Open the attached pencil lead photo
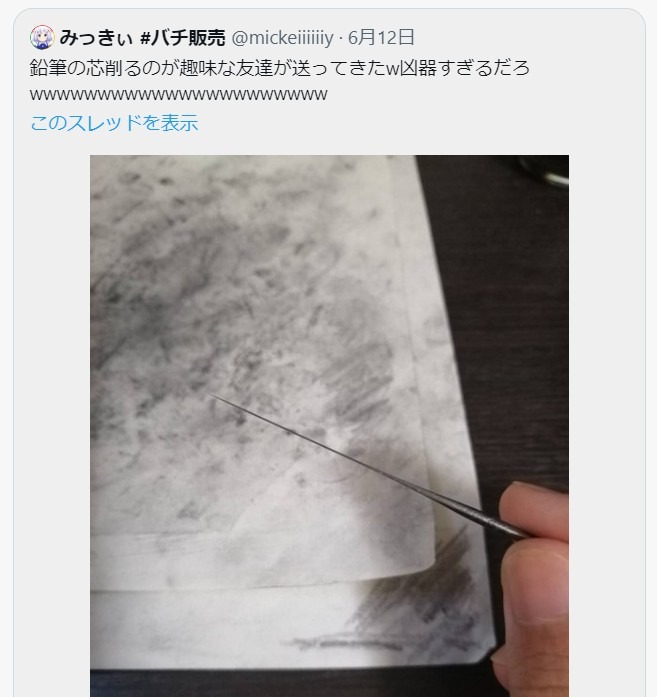This screenshot has width=657, height=697. coord(329,426)
